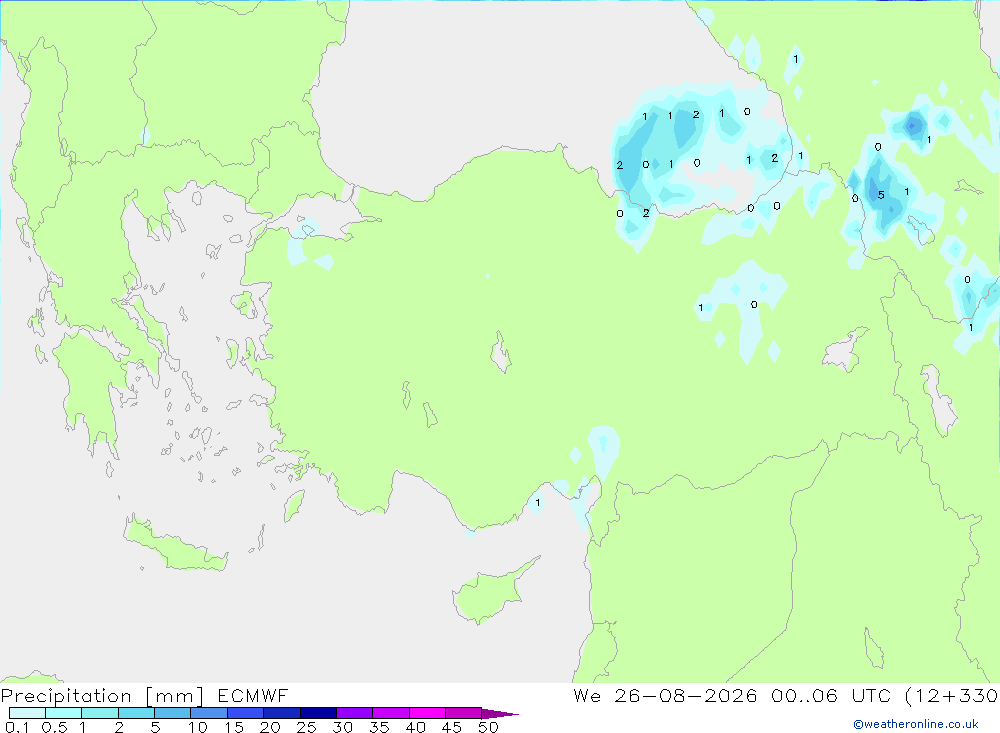This screenshot has height=733, width=1000.
Task: Click the 0.1–0.5 mm legend color swatch
Action: tap(27, 713)
